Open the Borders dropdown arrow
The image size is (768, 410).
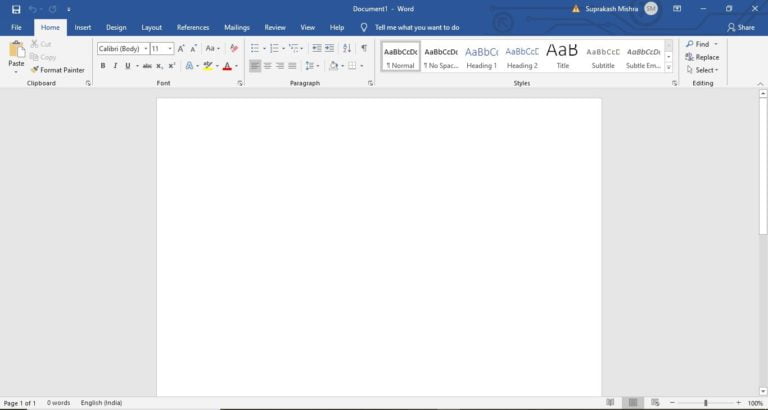[361, 66]
